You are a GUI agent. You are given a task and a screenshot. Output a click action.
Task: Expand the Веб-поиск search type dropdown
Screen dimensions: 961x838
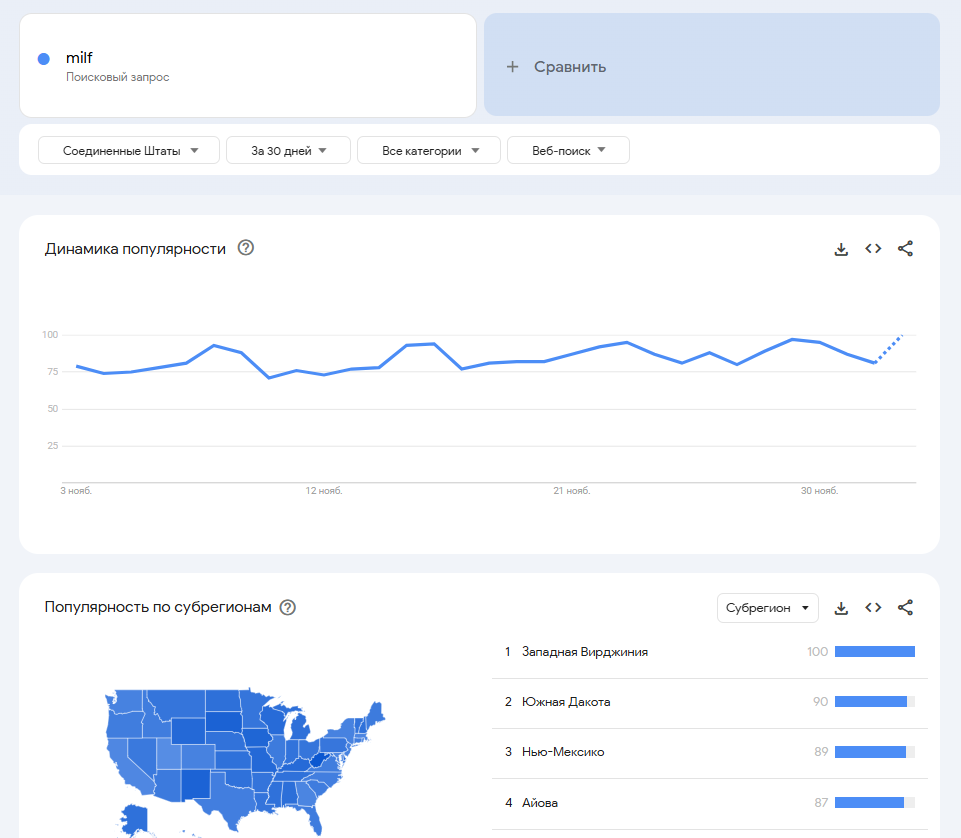pos(568,151)
